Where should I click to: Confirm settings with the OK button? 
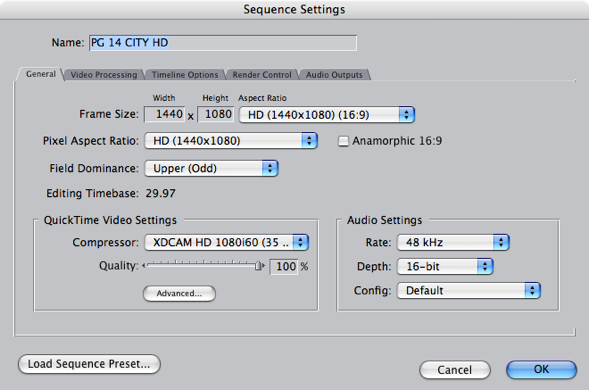pos(541,370)
